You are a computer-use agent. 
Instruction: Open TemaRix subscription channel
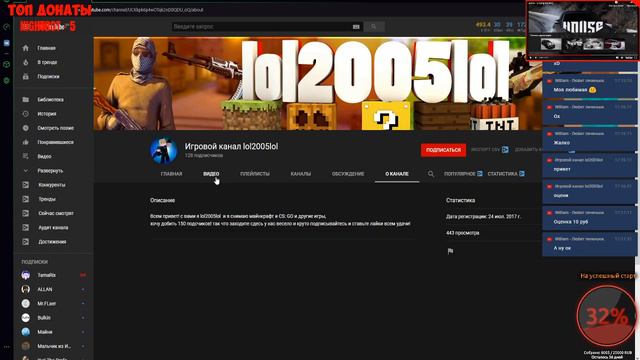[x=47, y=276]
